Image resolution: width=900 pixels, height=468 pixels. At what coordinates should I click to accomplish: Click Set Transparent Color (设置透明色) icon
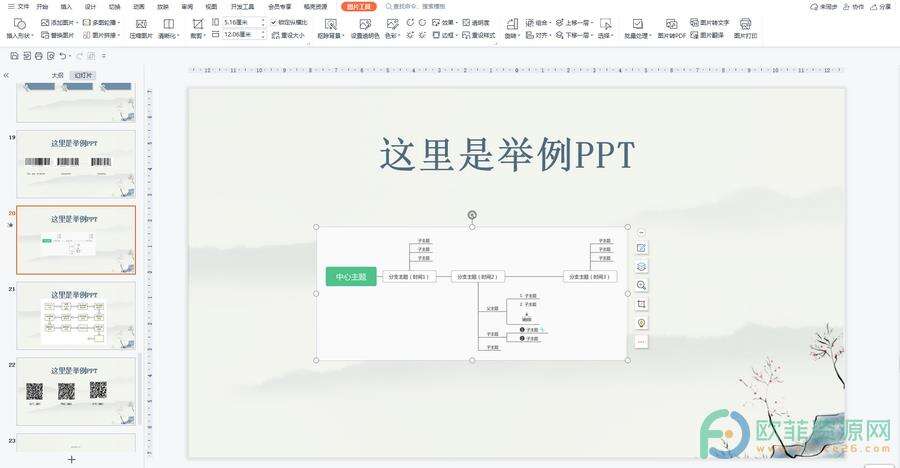pos(365,24)
